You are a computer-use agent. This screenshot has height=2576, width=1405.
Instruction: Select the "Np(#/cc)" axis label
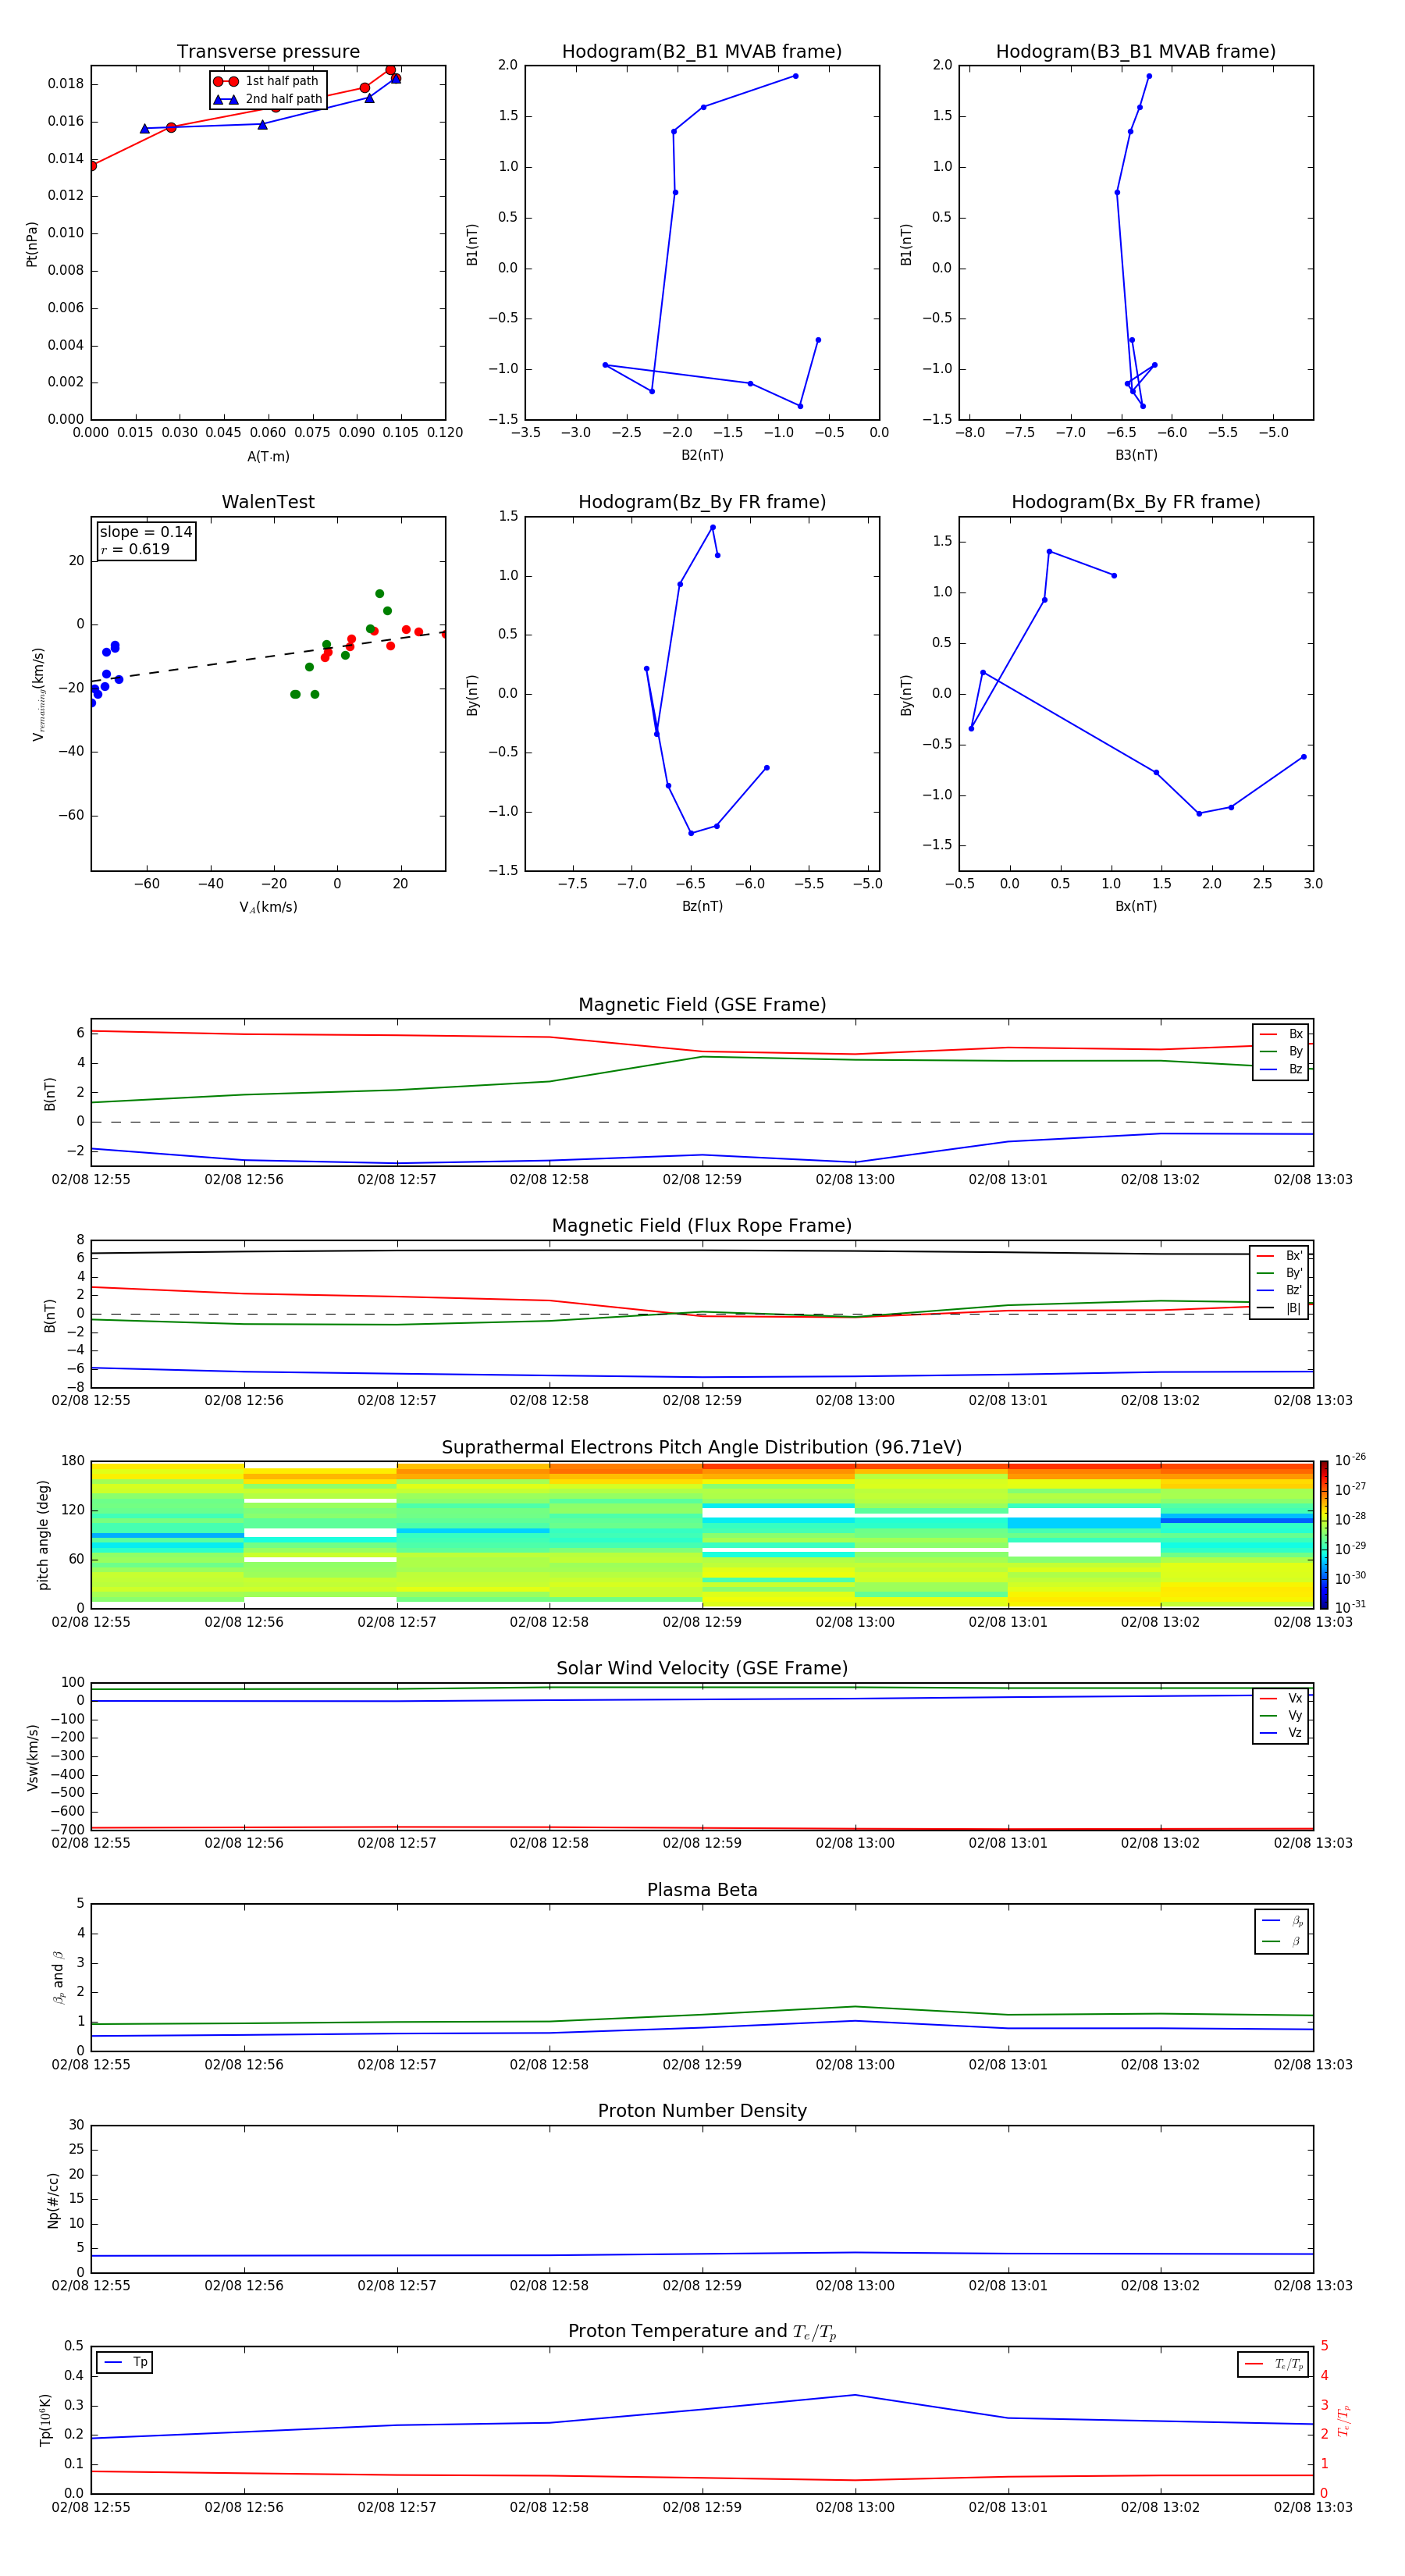(53, 2200)
